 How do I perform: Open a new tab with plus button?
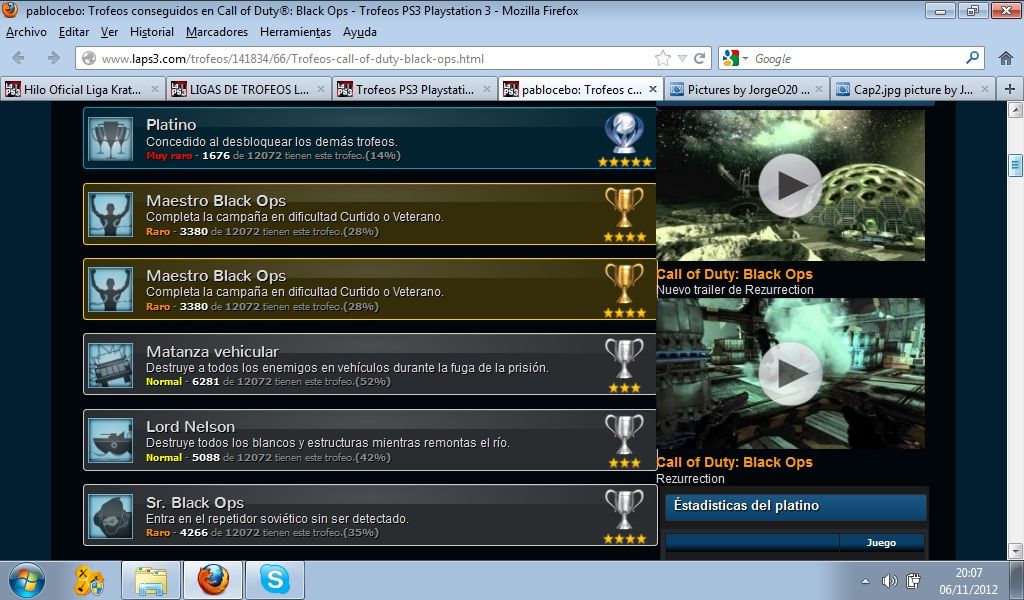tap(1009, 89)
